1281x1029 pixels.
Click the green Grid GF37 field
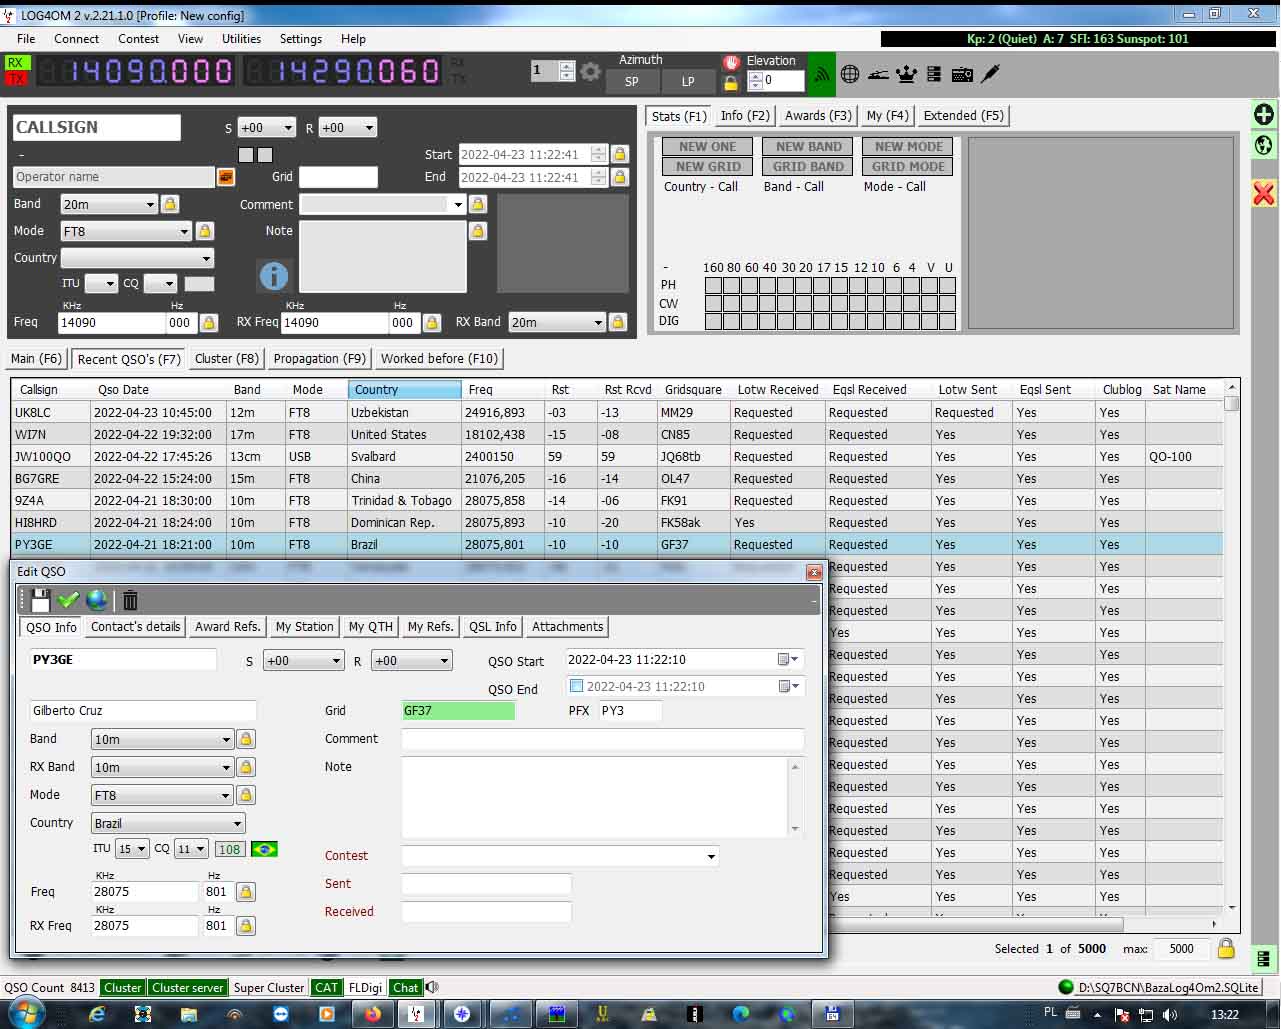(x=458, y=711)
